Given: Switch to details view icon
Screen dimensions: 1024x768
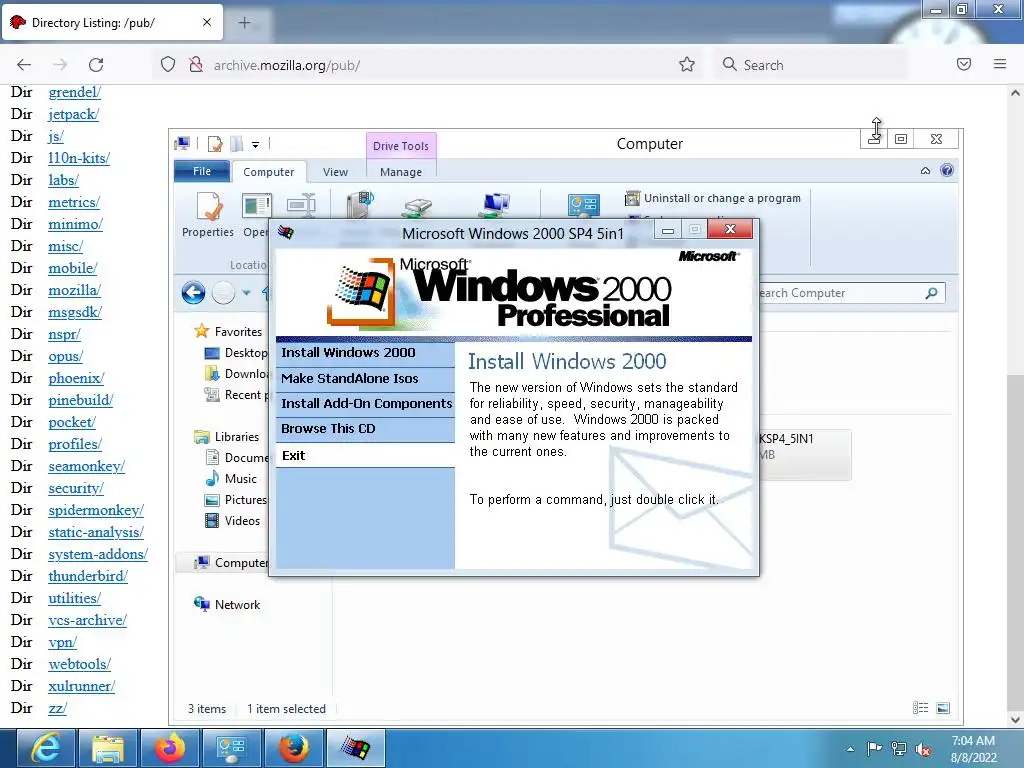Looking at the screenshot, I should pyautogui.click(x=920, y=708).
